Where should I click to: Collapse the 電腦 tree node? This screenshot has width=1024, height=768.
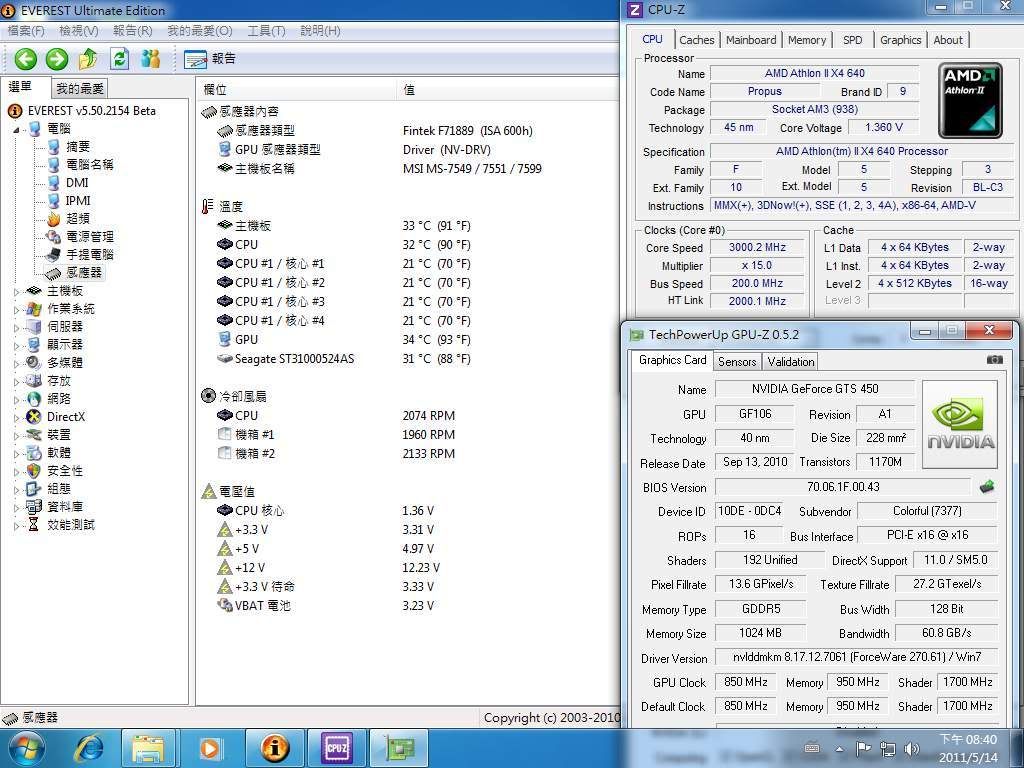(16, 129)
